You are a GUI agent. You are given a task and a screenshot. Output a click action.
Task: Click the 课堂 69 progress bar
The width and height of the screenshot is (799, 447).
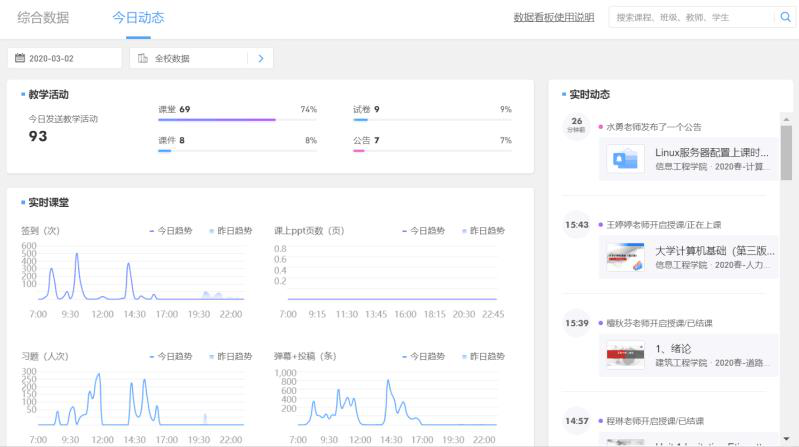click(237, 120)
